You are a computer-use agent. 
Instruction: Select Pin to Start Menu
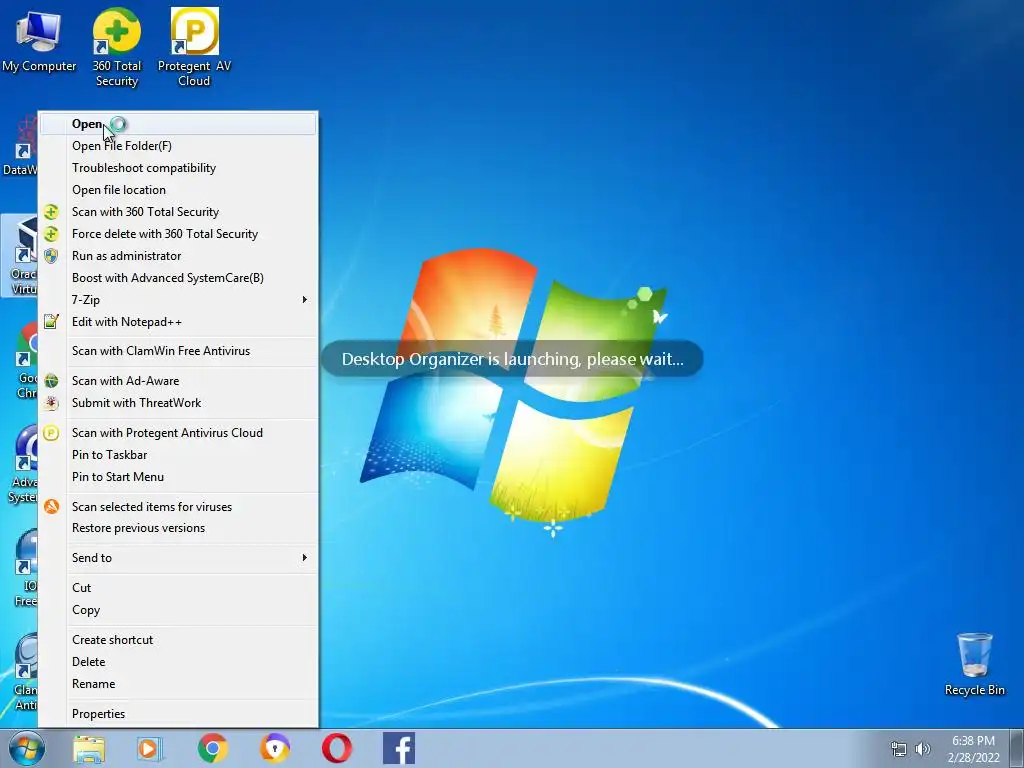point(178,477)
